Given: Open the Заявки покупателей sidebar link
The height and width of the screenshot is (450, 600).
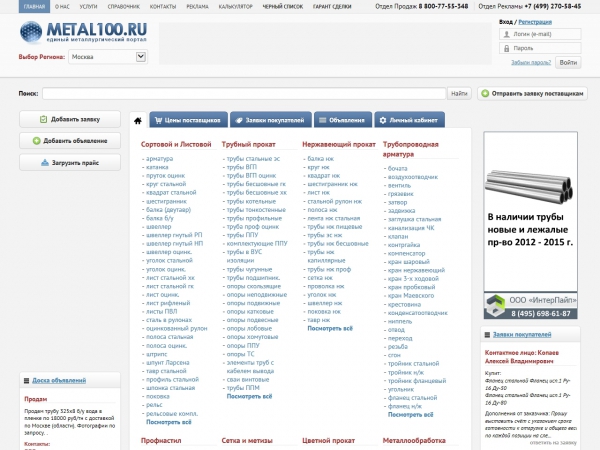Looking at the screenshot, I should pyautogui.click(x=522, y=334).
